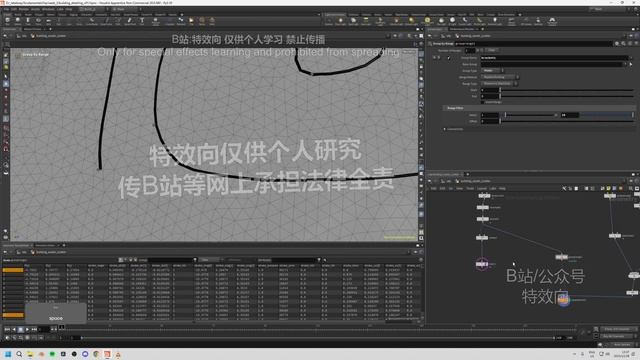The height and width of the screenshot is (360, 640).
Task: Open the spreadsheet Group field dropdown arrow
Action: pyautogui.click(x=195, y=260)
